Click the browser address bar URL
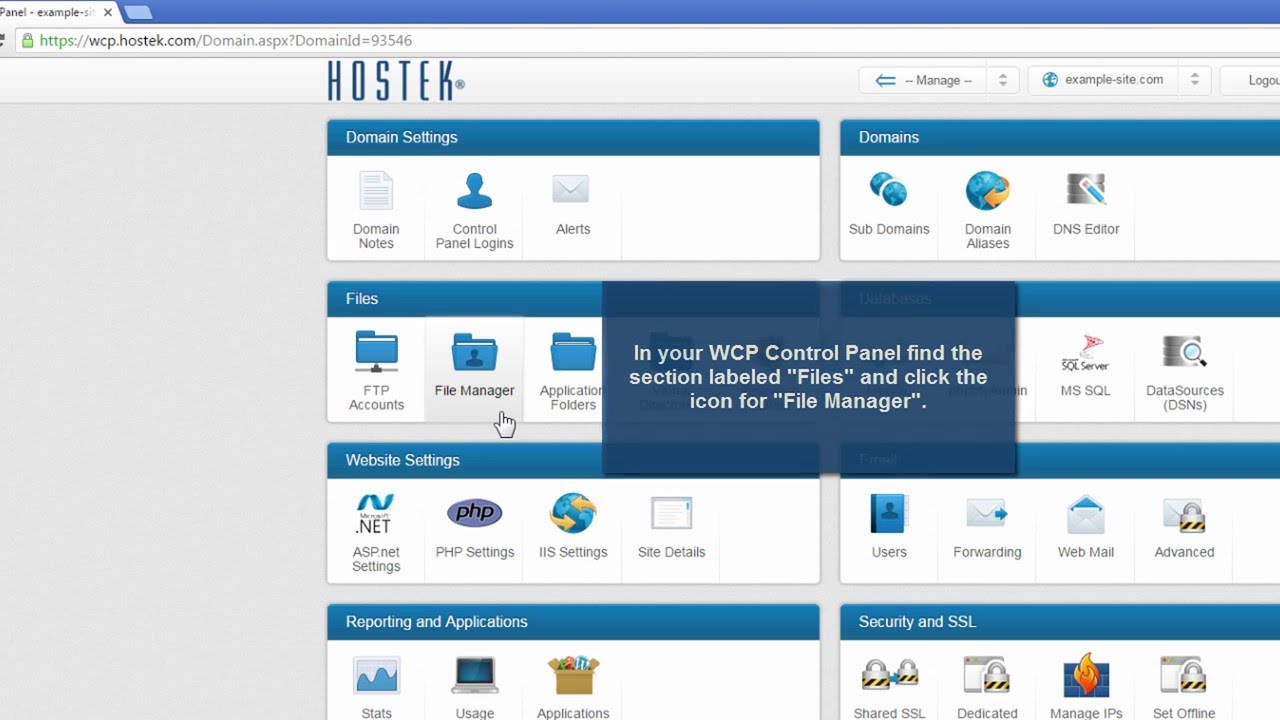Image resolution: width=1280 pixels, height=720 pixels. click(226, 41)
